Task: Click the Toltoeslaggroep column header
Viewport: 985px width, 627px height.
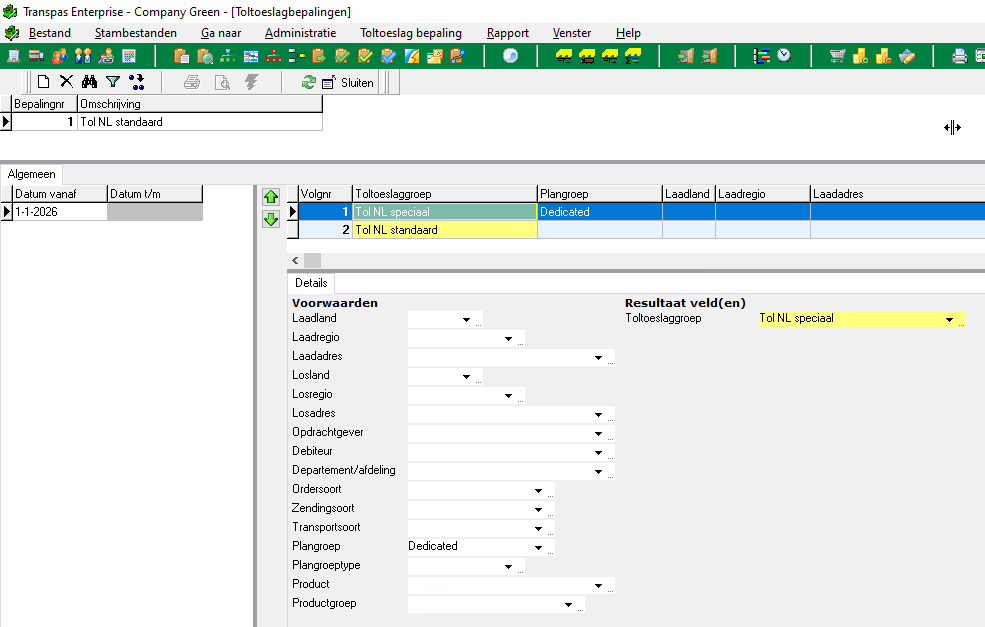Action: [x=445, y=194]
